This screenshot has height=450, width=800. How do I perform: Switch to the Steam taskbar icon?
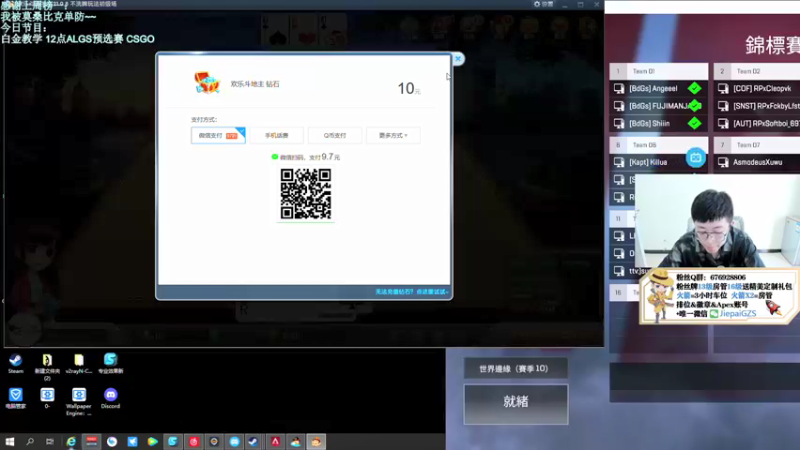point(254,441)
